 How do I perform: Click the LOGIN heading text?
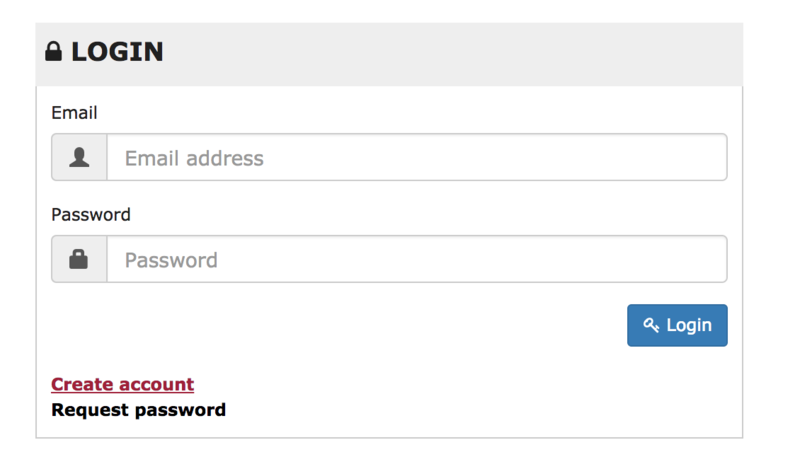coord(117,52)
